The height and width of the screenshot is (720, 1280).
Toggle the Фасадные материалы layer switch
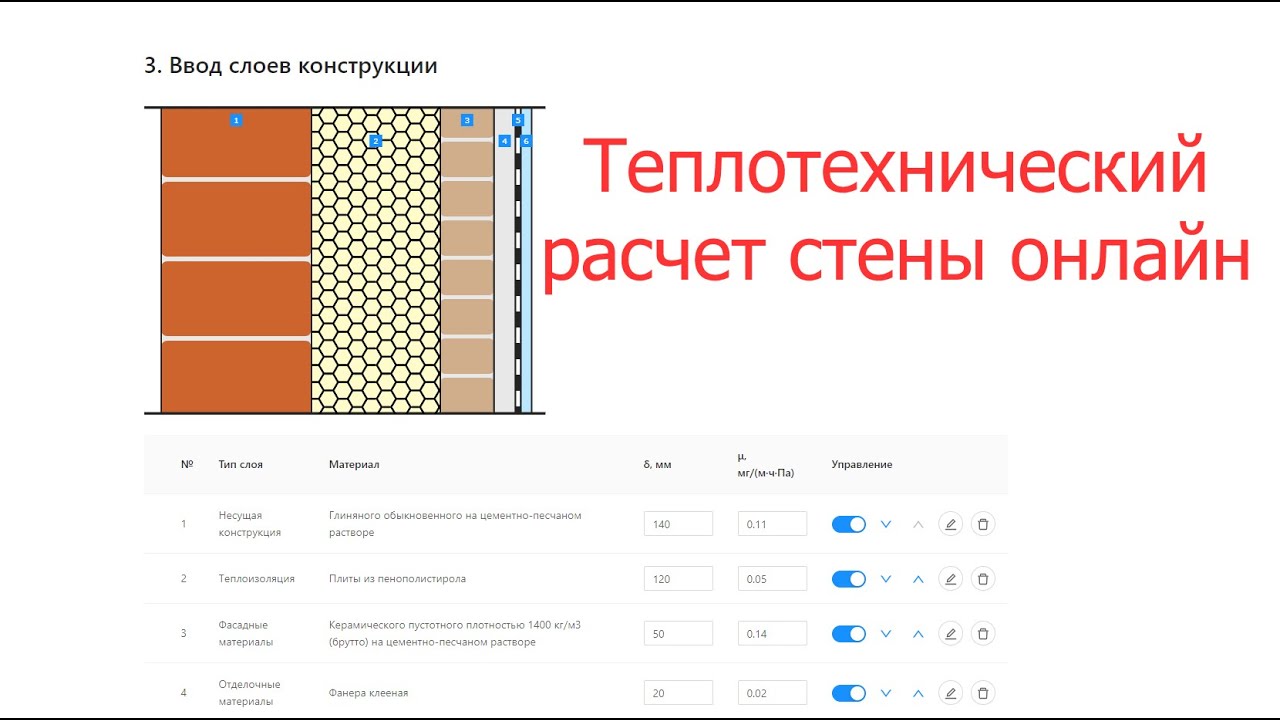tap(849, 633)
